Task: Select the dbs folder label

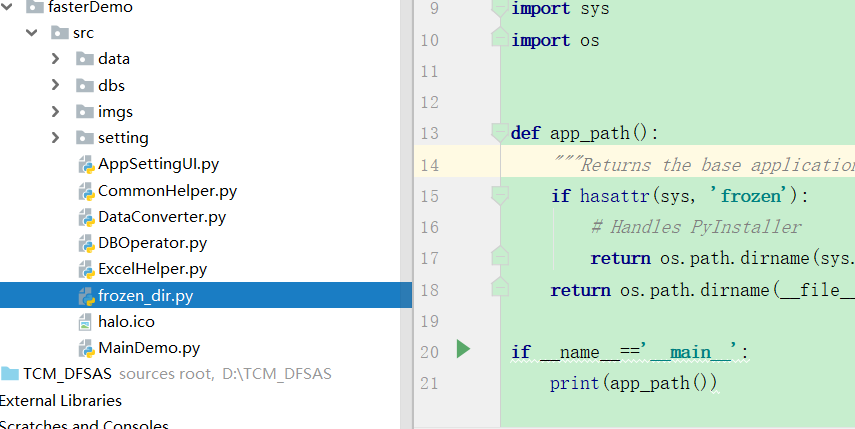Action: [111, 85]
